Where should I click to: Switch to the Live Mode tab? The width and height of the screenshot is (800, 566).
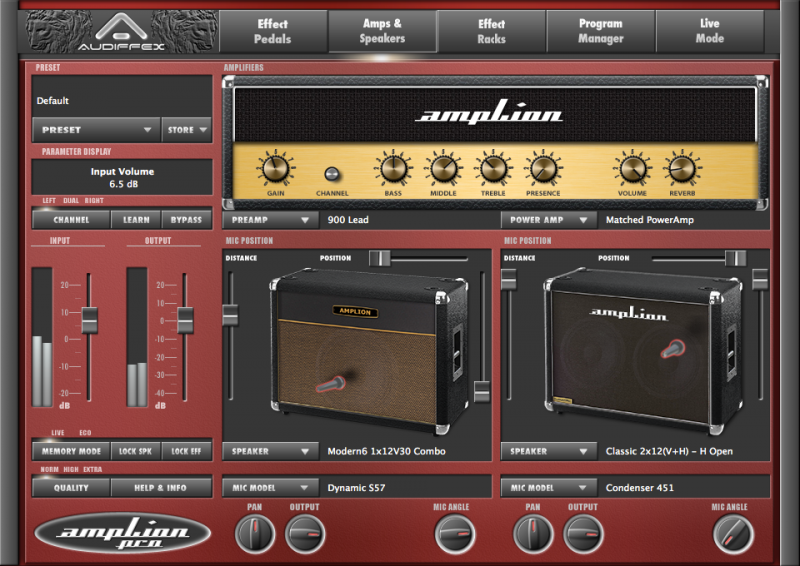pos(710,31)
